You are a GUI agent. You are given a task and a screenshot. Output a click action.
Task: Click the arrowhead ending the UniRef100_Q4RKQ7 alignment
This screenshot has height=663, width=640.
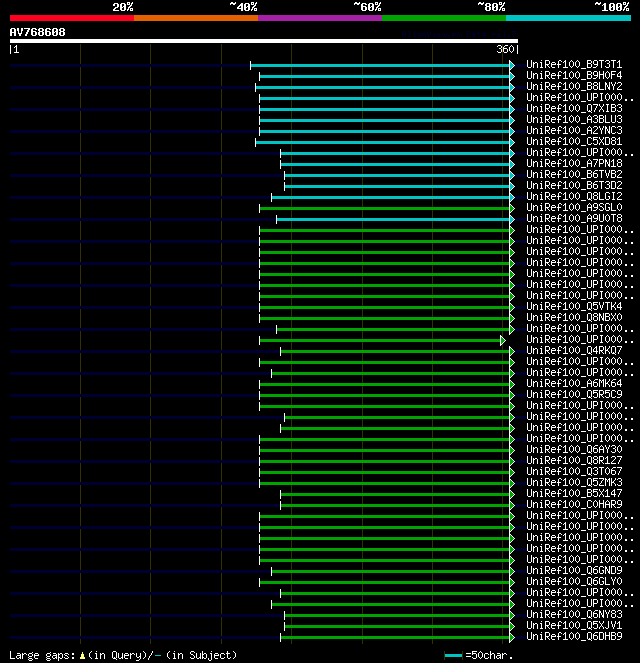[512, 351]
